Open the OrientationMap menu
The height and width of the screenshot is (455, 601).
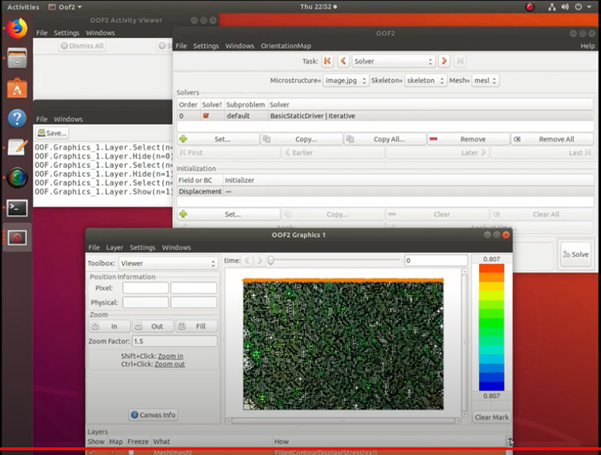pyautogui.click(x=286, y=46)
